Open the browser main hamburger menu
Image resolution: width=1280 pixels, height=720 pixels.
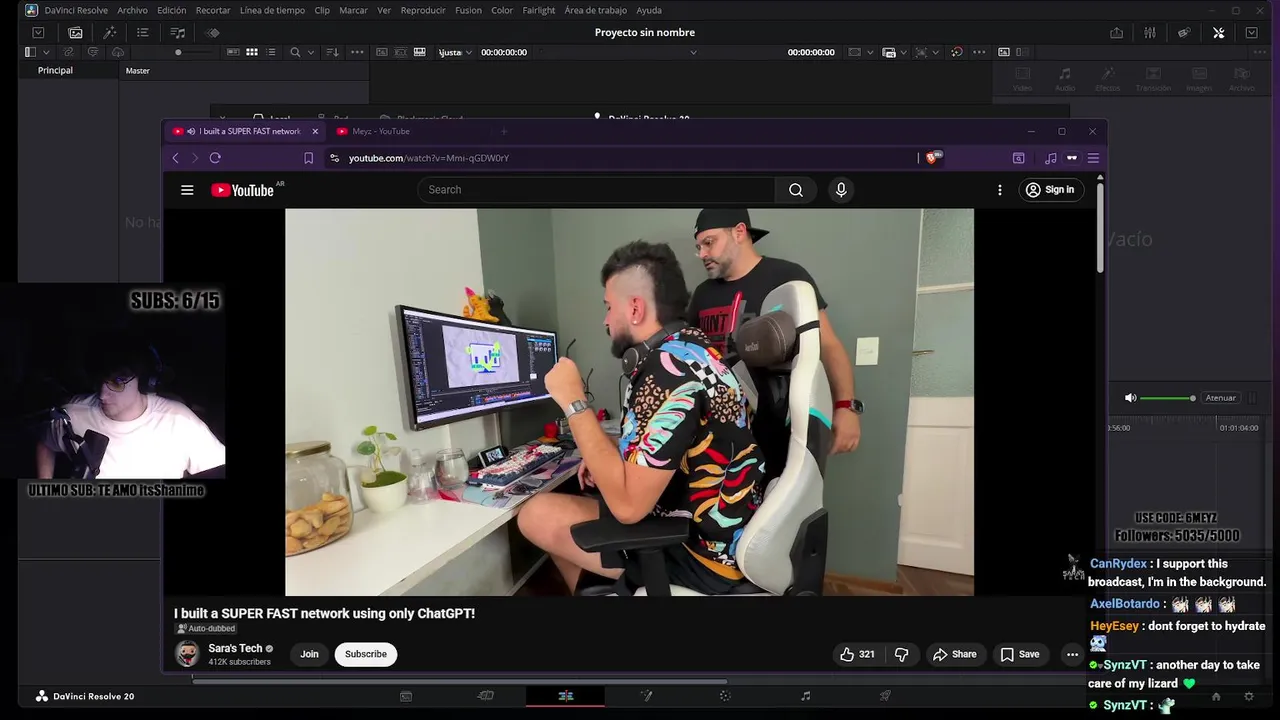1093,158
